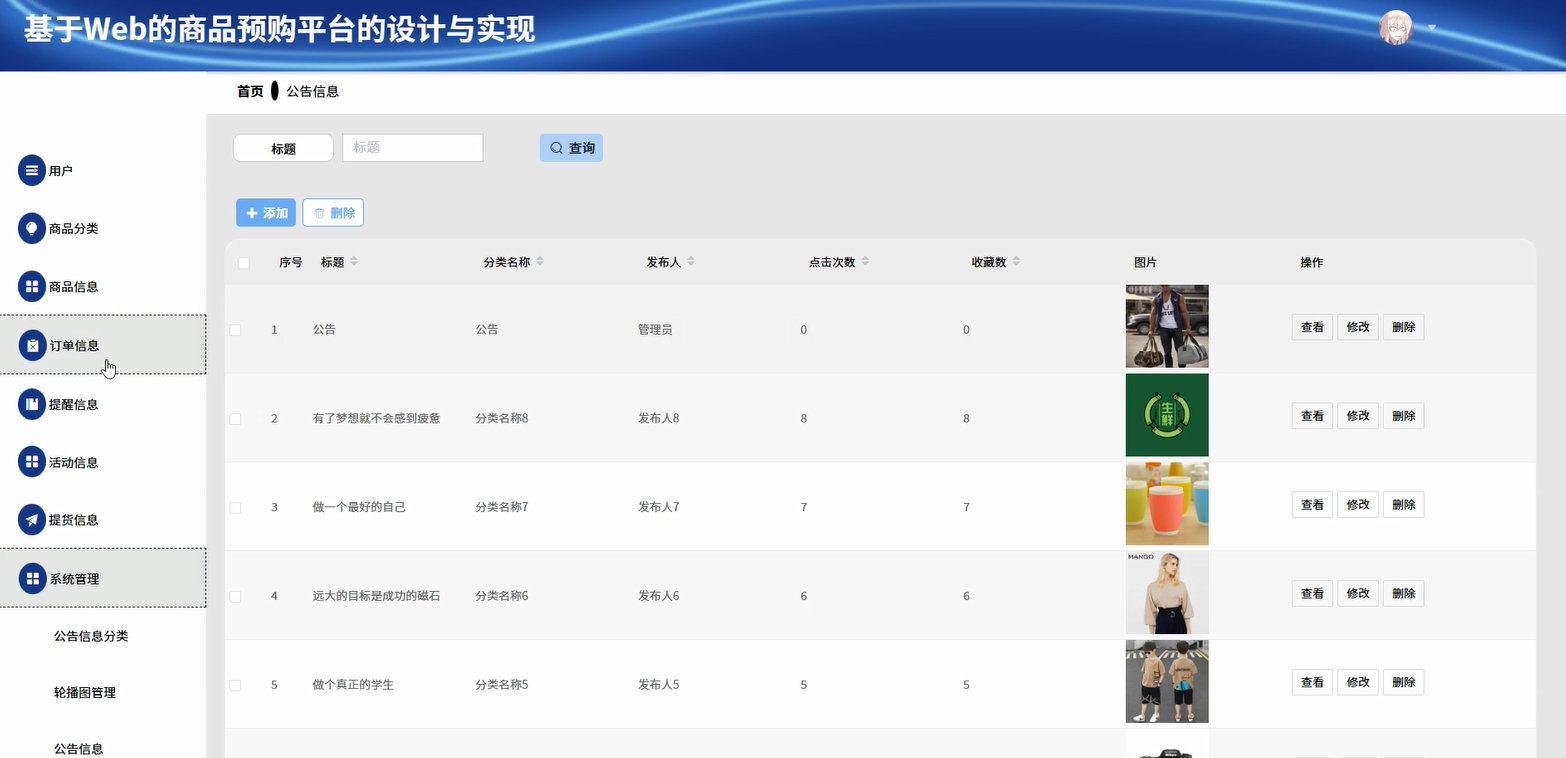The height and width of the screenshot is (758, 1566).
Task: Click the user avatar in header
Action: pos(1396,28)
